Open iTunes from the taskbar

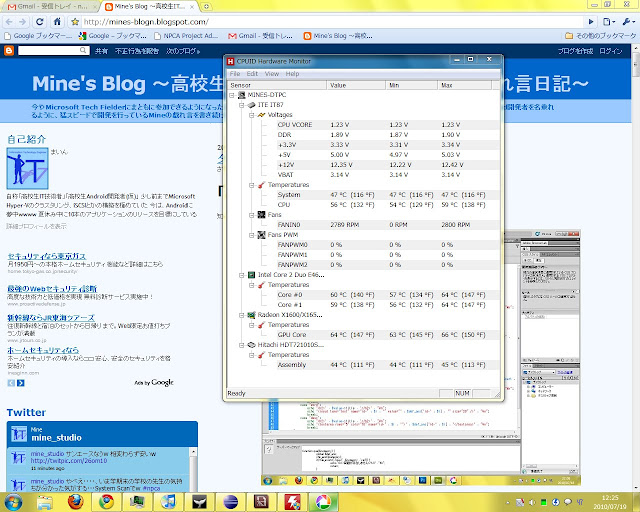[x=168, y=502]
